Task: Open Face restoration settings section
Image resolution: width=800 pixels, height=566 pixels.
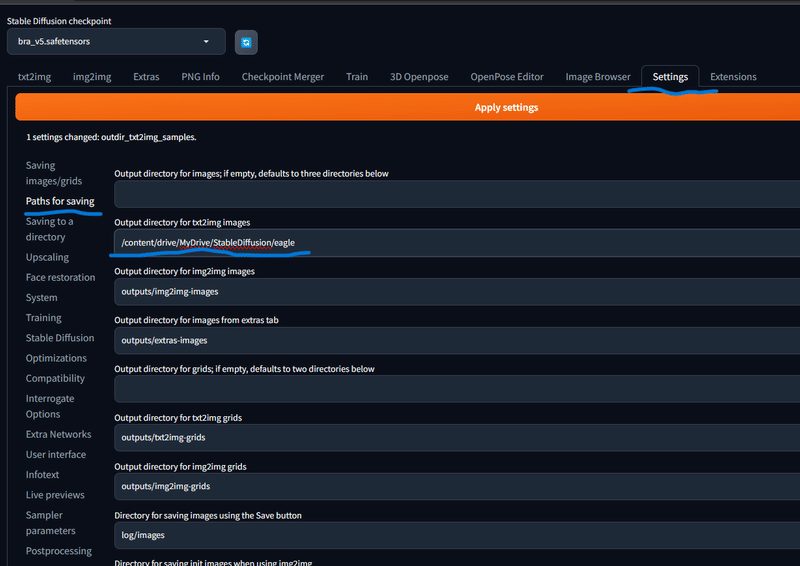Action: tap(60, 277)
